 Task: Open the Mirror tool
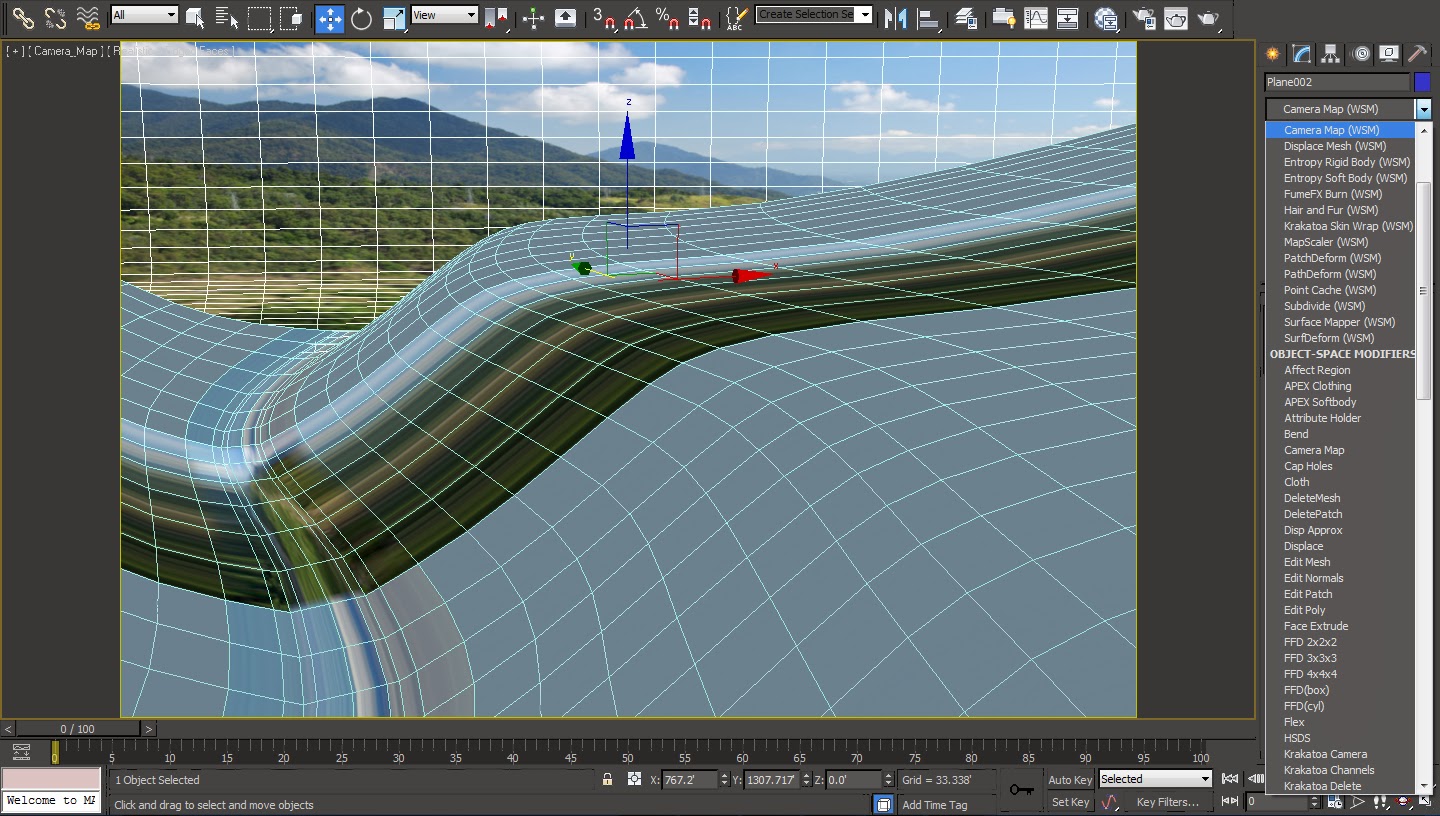point(895,18)
